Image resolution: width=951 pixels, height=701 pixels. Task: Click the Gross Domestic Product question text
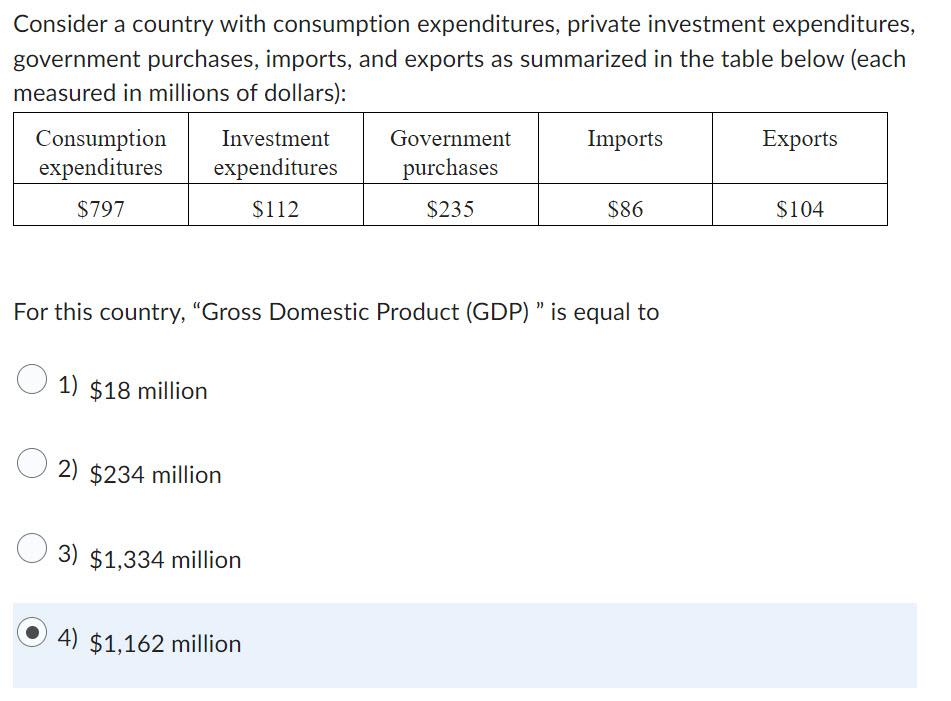click(x=335, y=311)
